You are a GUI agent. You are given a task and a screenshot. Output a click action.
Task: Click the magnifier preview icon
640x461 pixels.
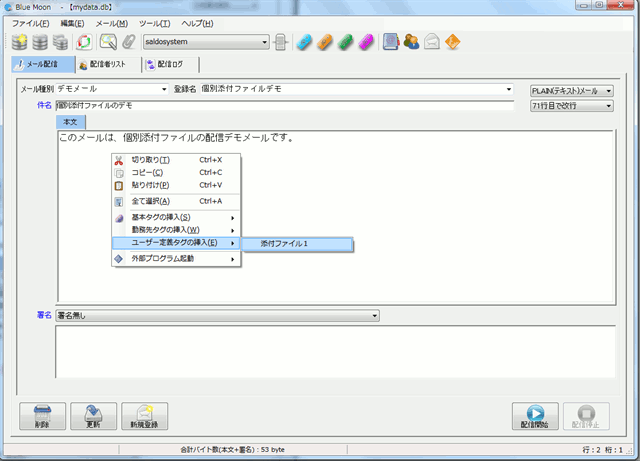[x=108, y=42]
